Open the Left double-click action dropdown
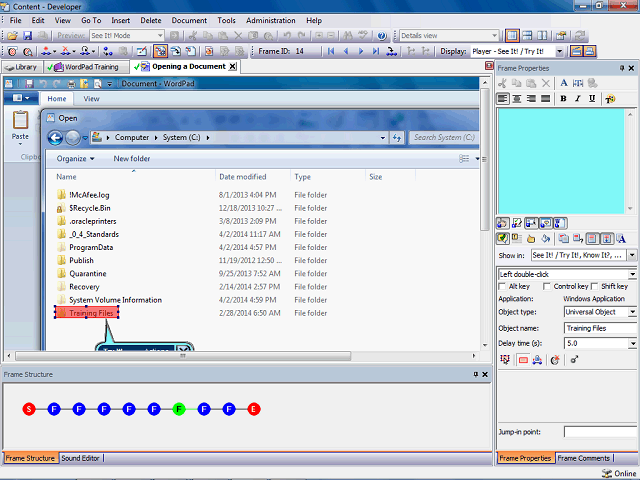The height and width of the screenshot is (480, 640). [x=632, y=274]
